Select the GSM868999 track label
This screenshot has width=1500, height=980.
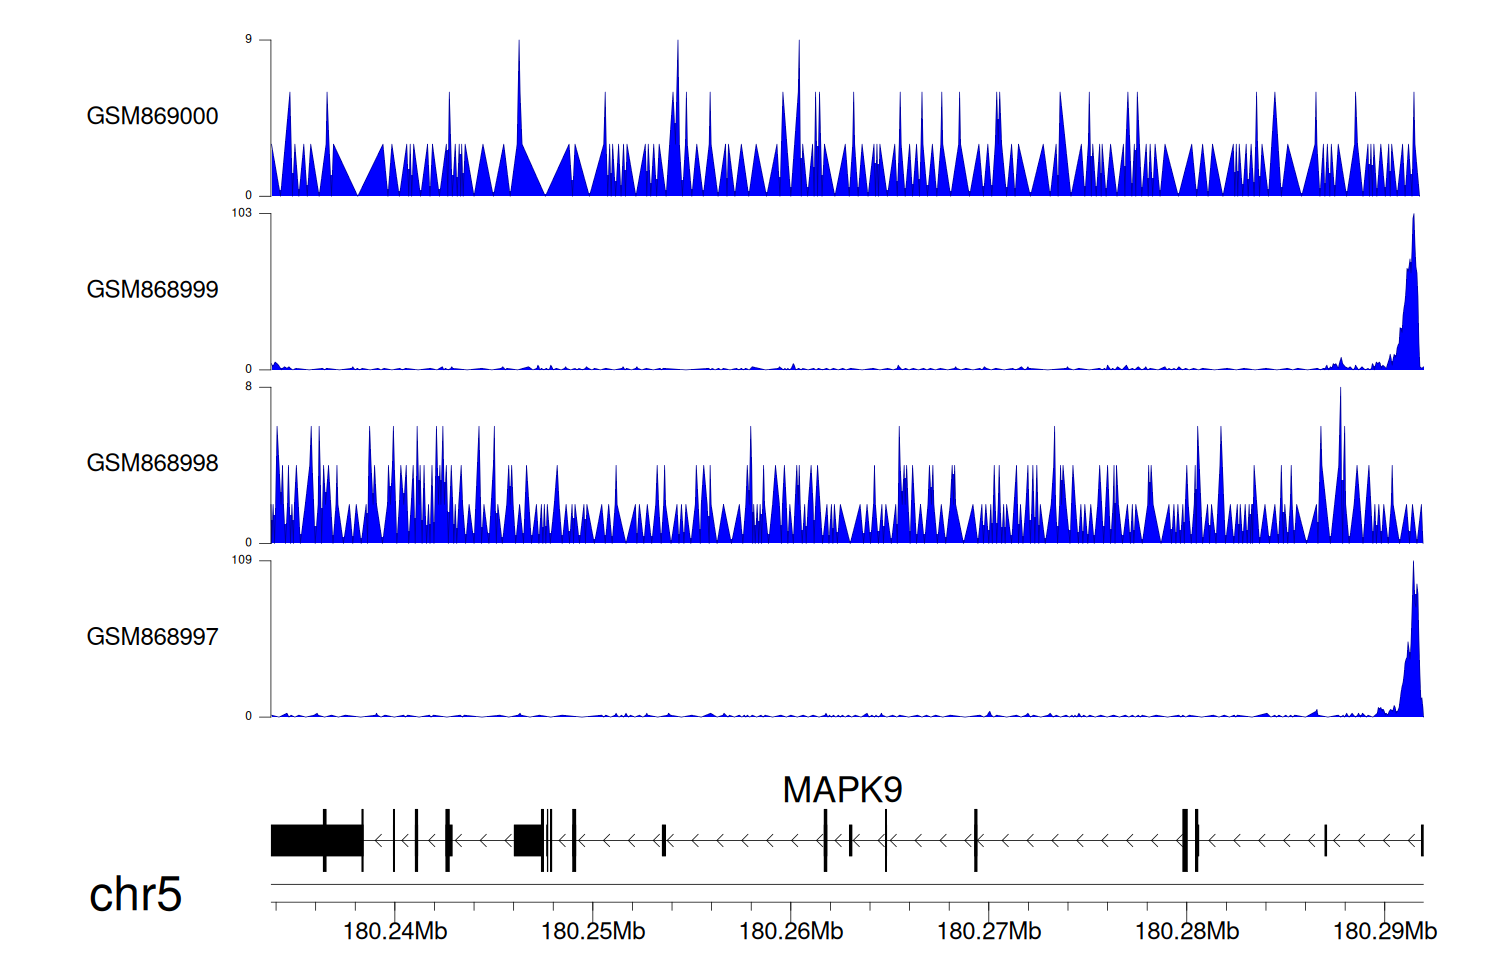coord(152,290)
